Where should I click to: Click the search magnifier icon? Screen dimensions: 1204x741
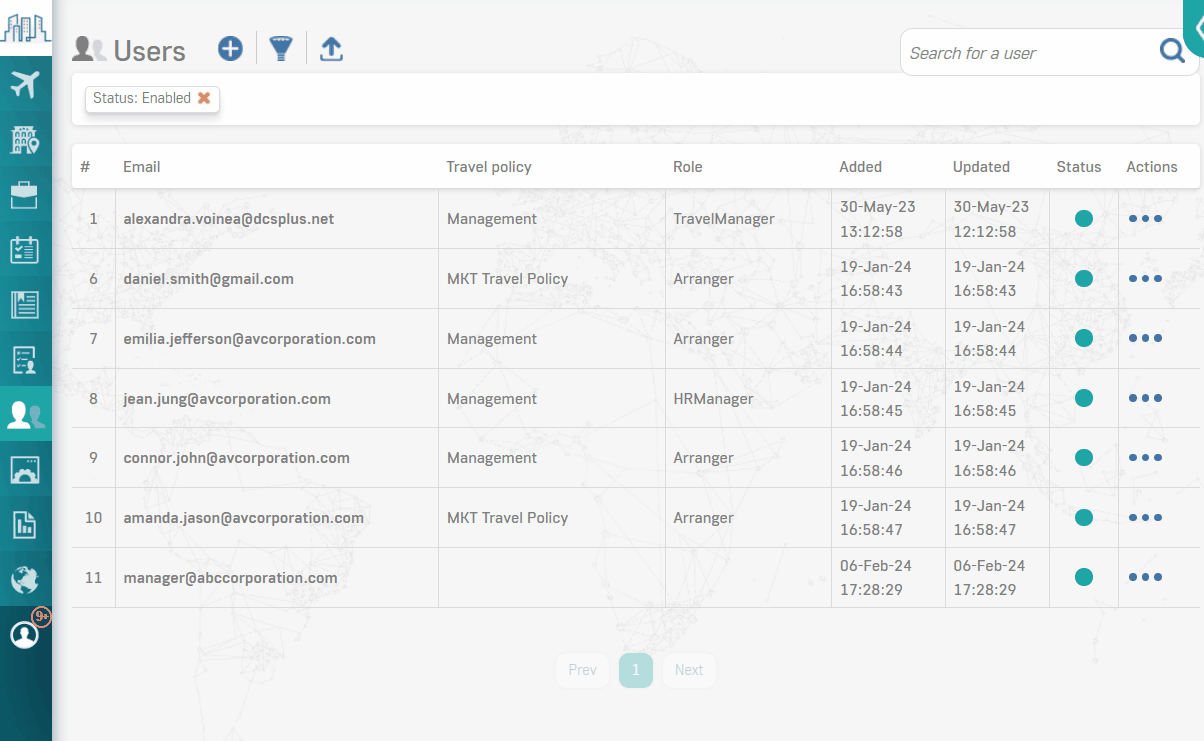tap(1171, 52)
